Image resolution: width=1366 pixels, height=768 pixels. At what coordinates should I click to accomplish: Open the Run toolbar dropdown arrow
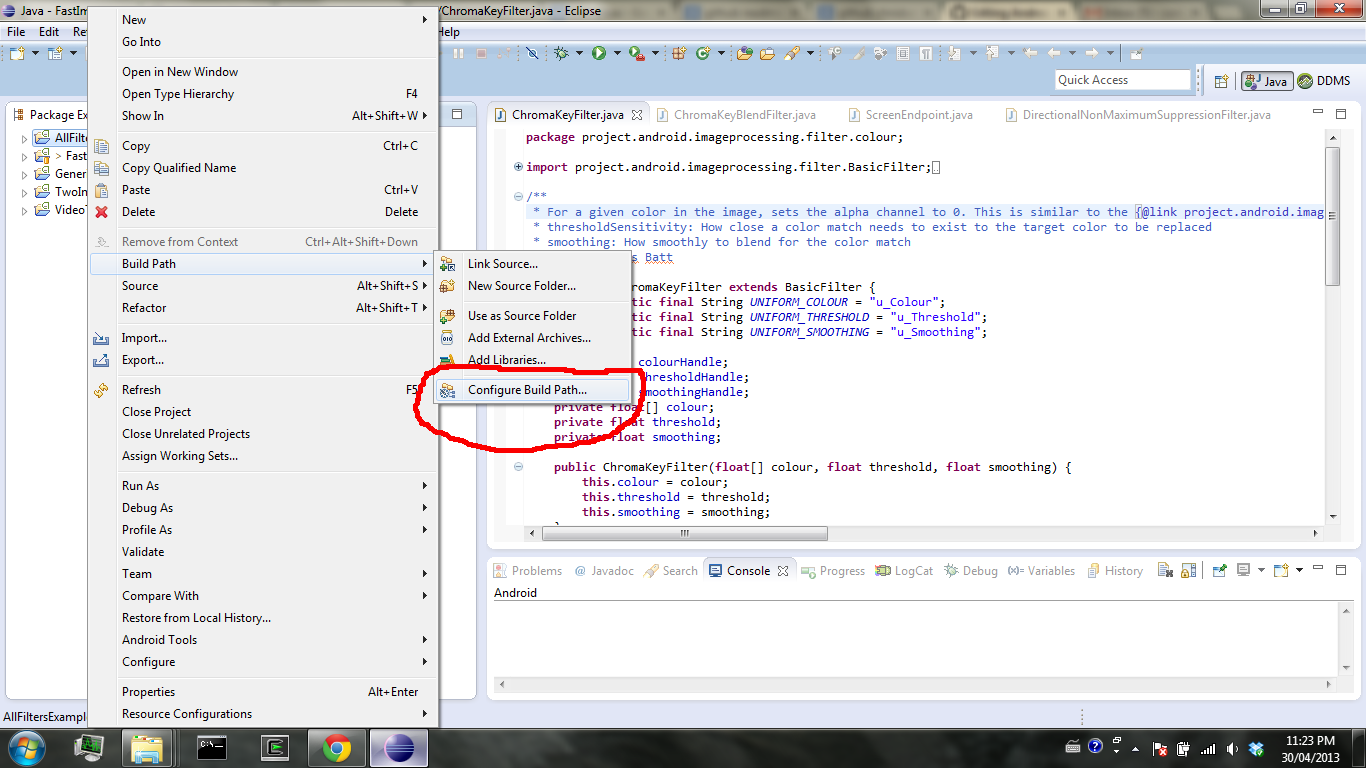(x=616, y=53)
